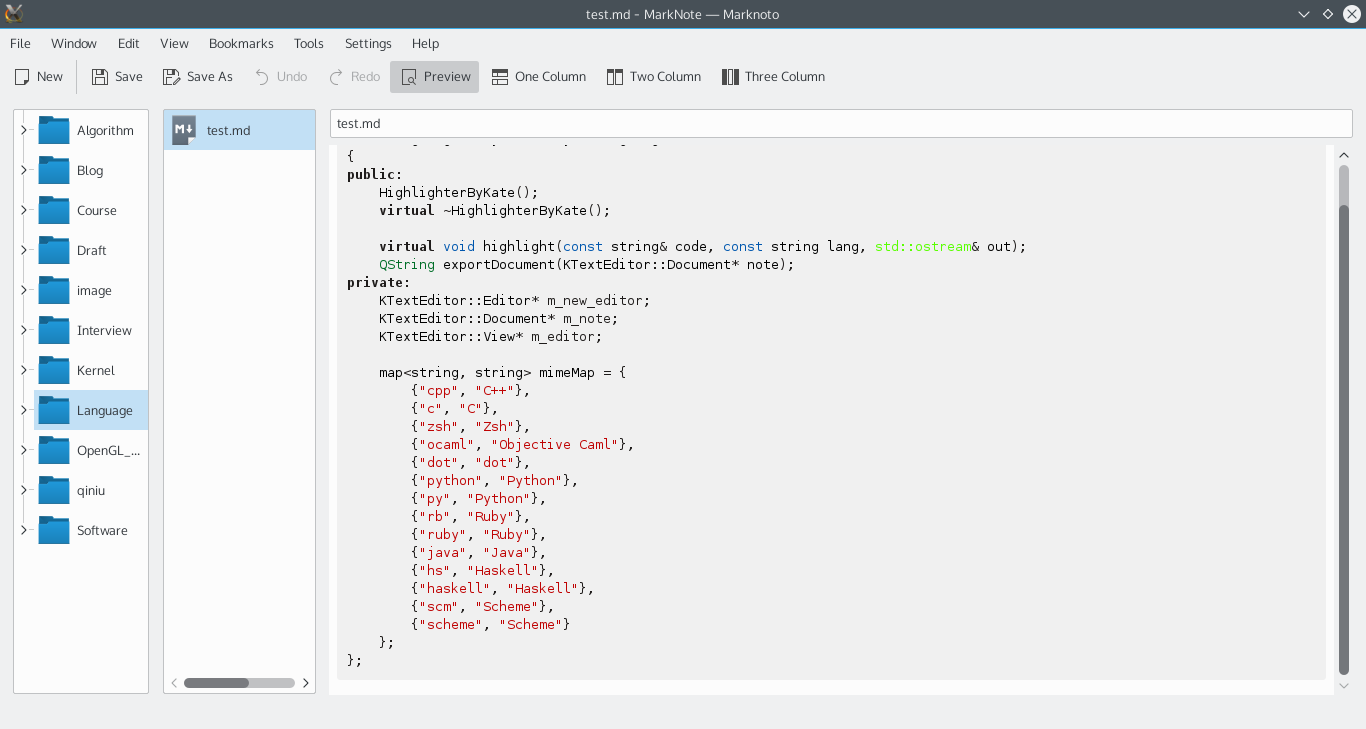Expand the Language folder arrow
Screen dimensions: 1366x729
pyautogui.click(x=24, y=410)
